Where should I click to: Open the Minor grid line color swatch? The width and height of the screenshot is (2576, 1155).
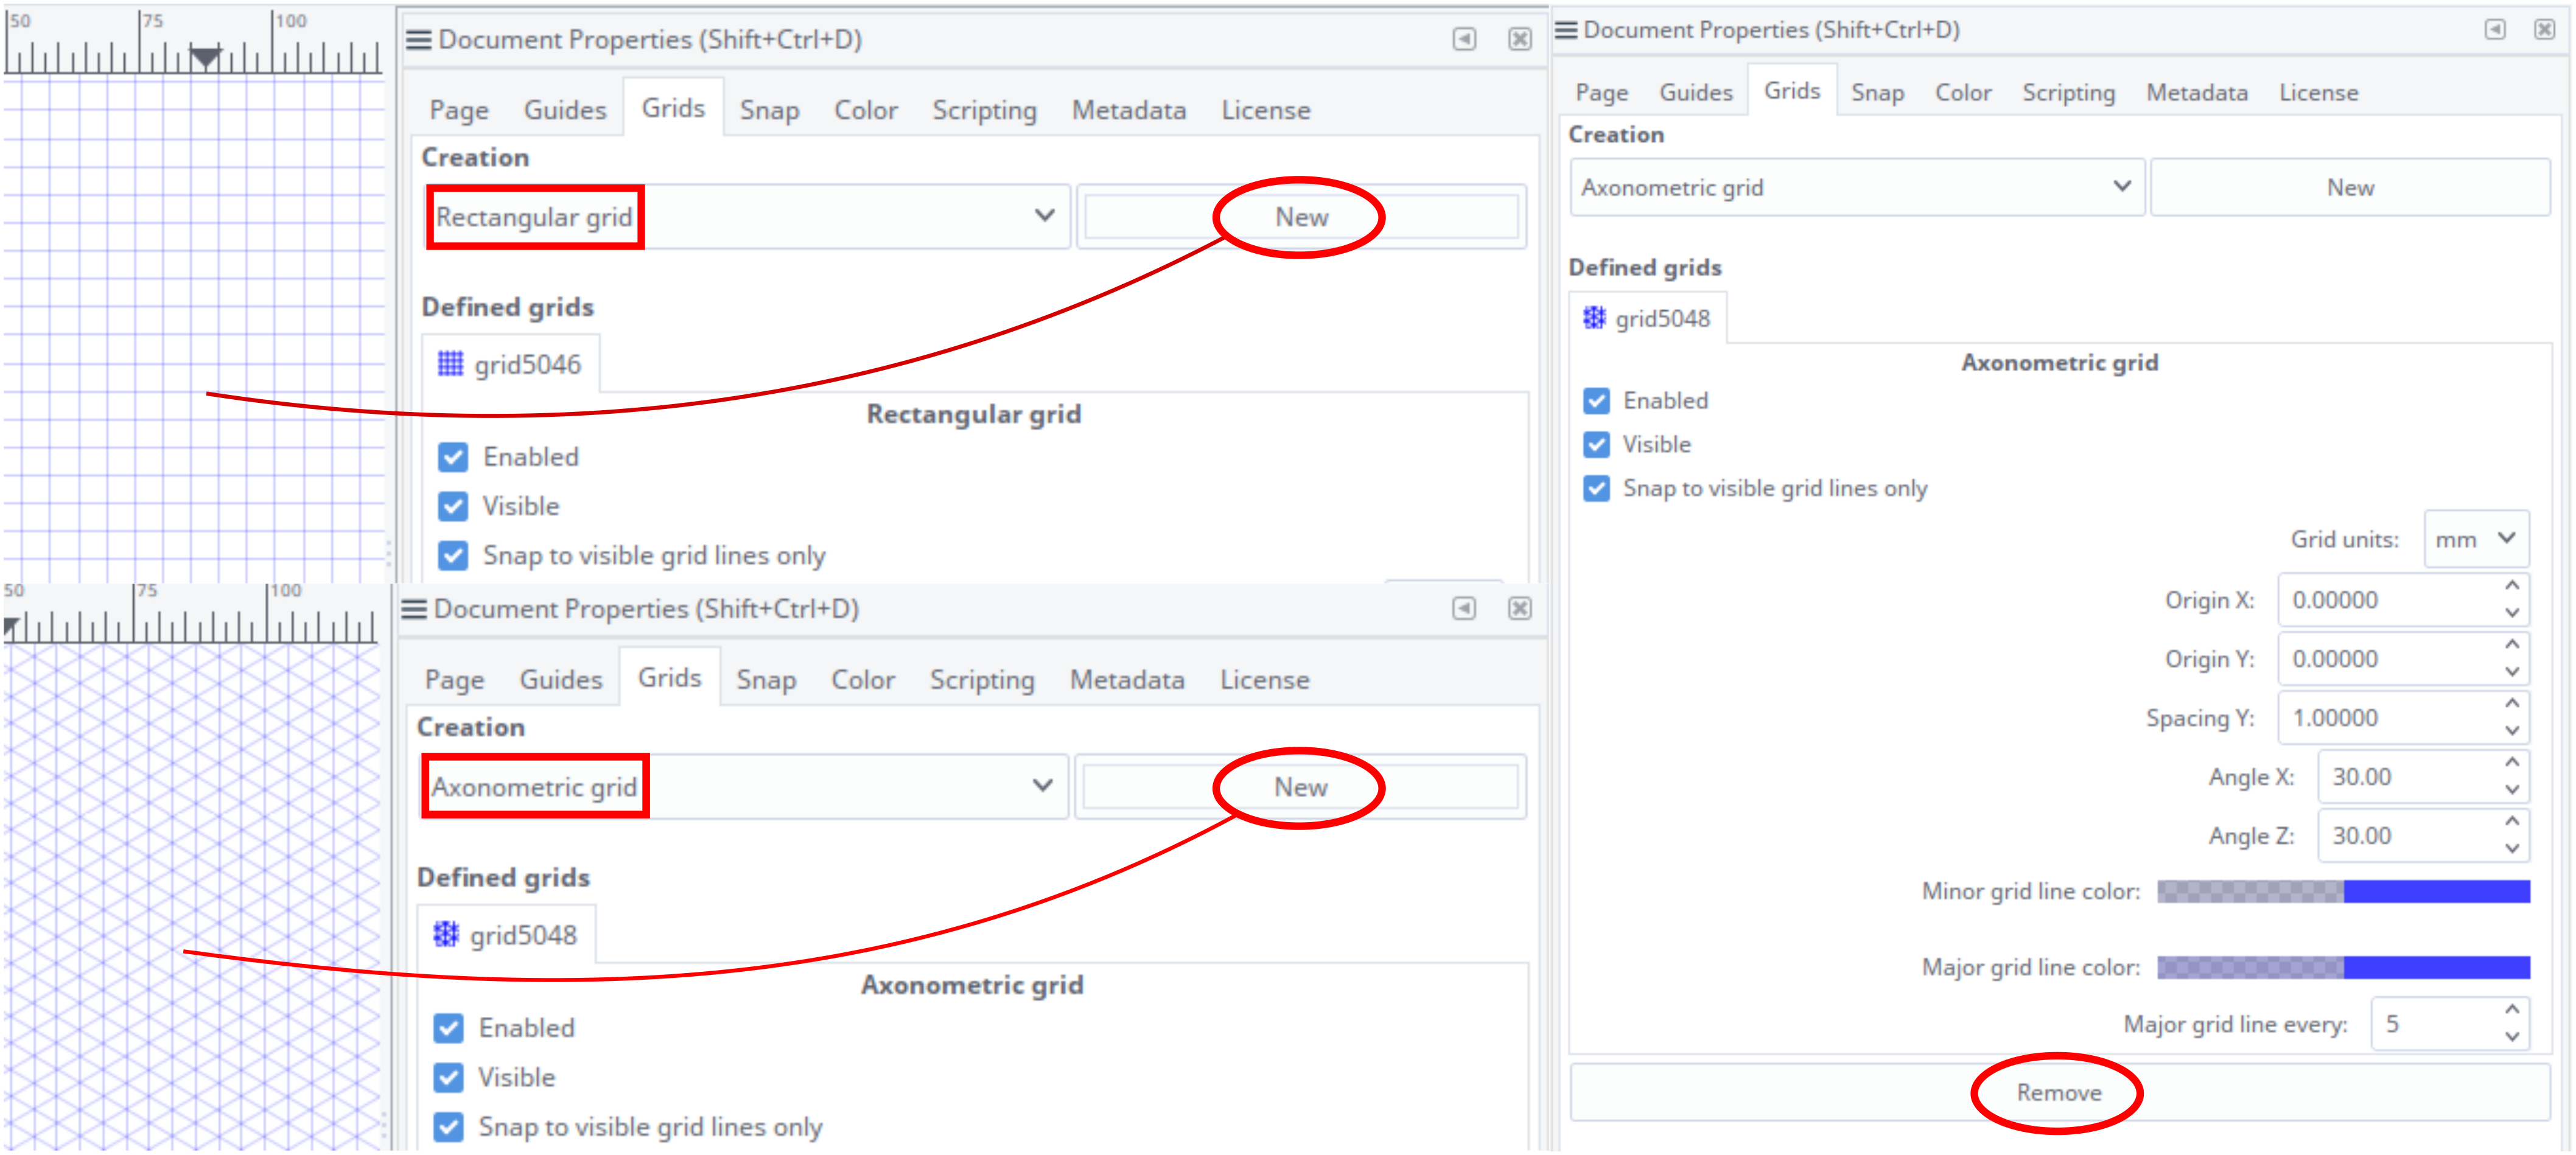[2343, 891]
